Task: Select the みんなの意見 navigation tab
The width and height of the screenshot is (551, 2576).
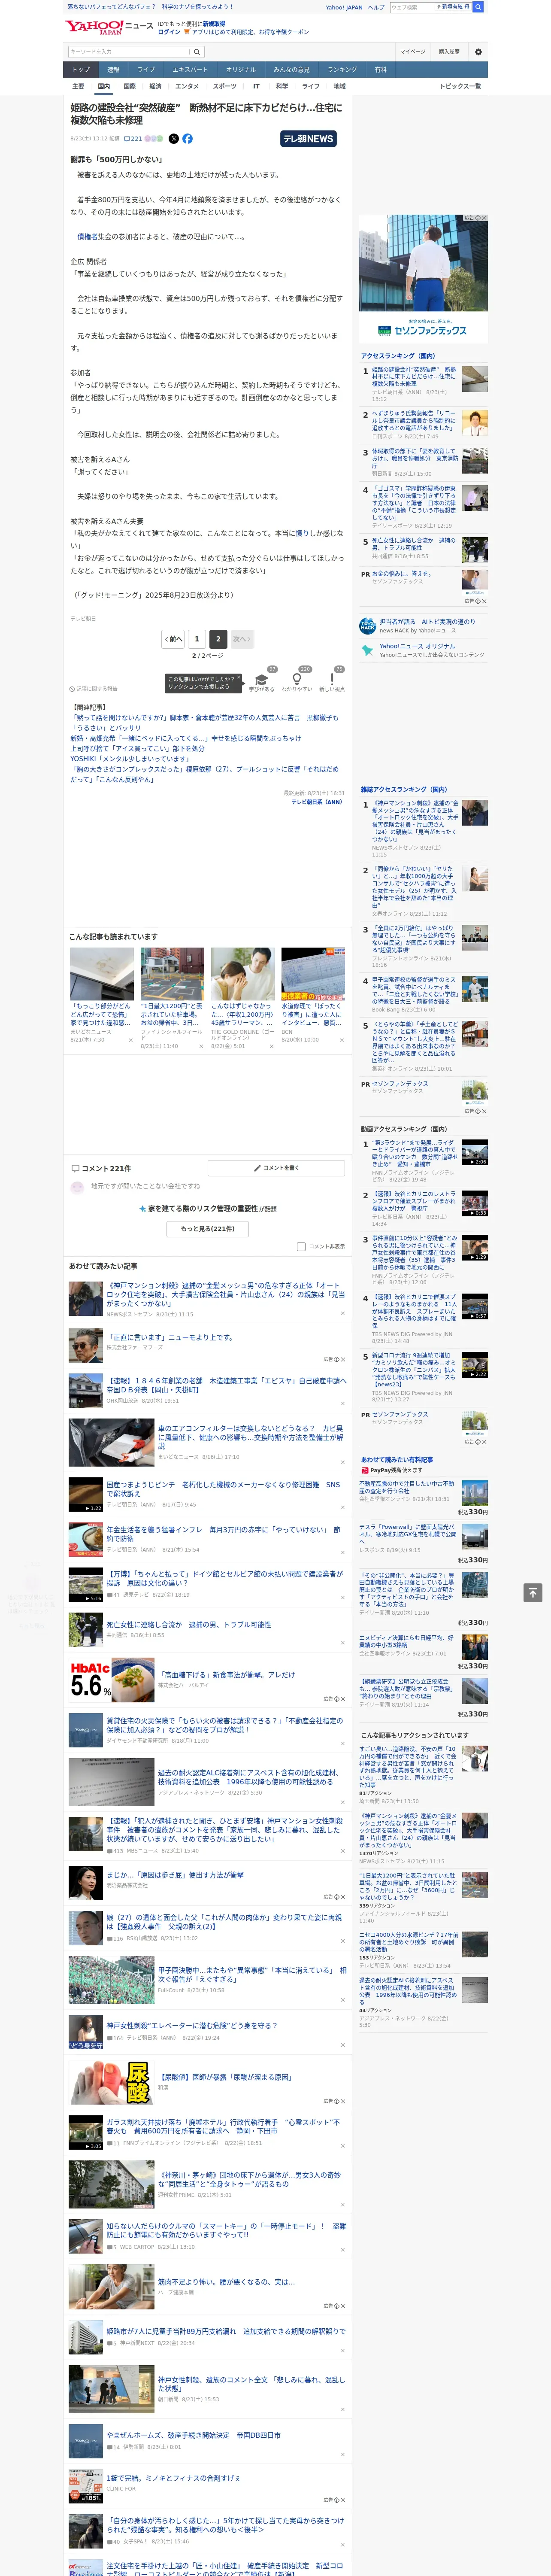Action: (291, 70)
